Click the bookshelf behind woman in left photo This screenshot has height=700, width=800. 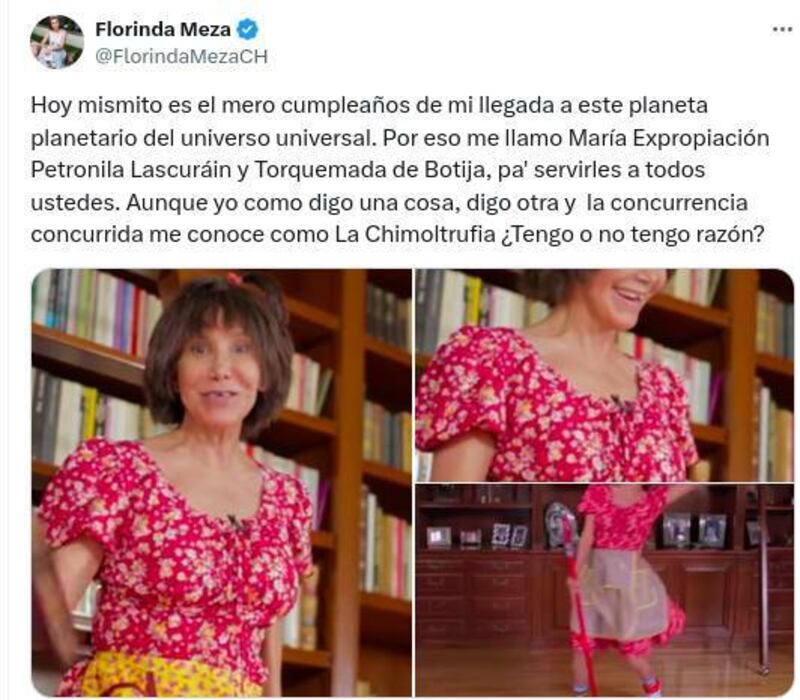352,459
